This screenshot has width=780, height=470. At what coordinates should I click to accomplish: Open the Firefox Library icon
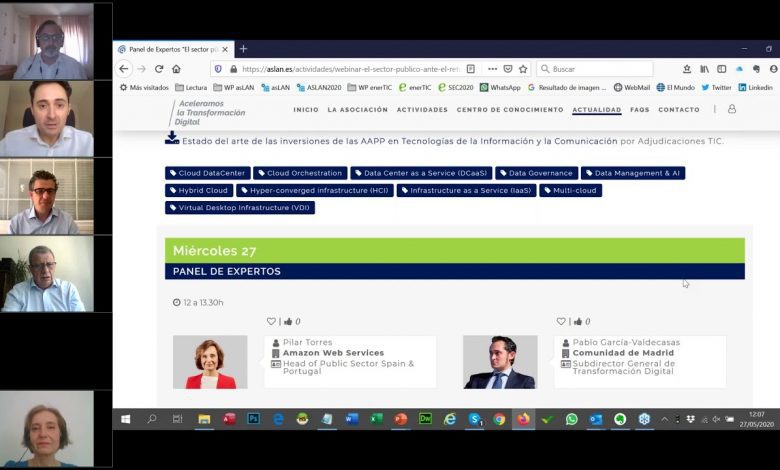tap(704, 69)
